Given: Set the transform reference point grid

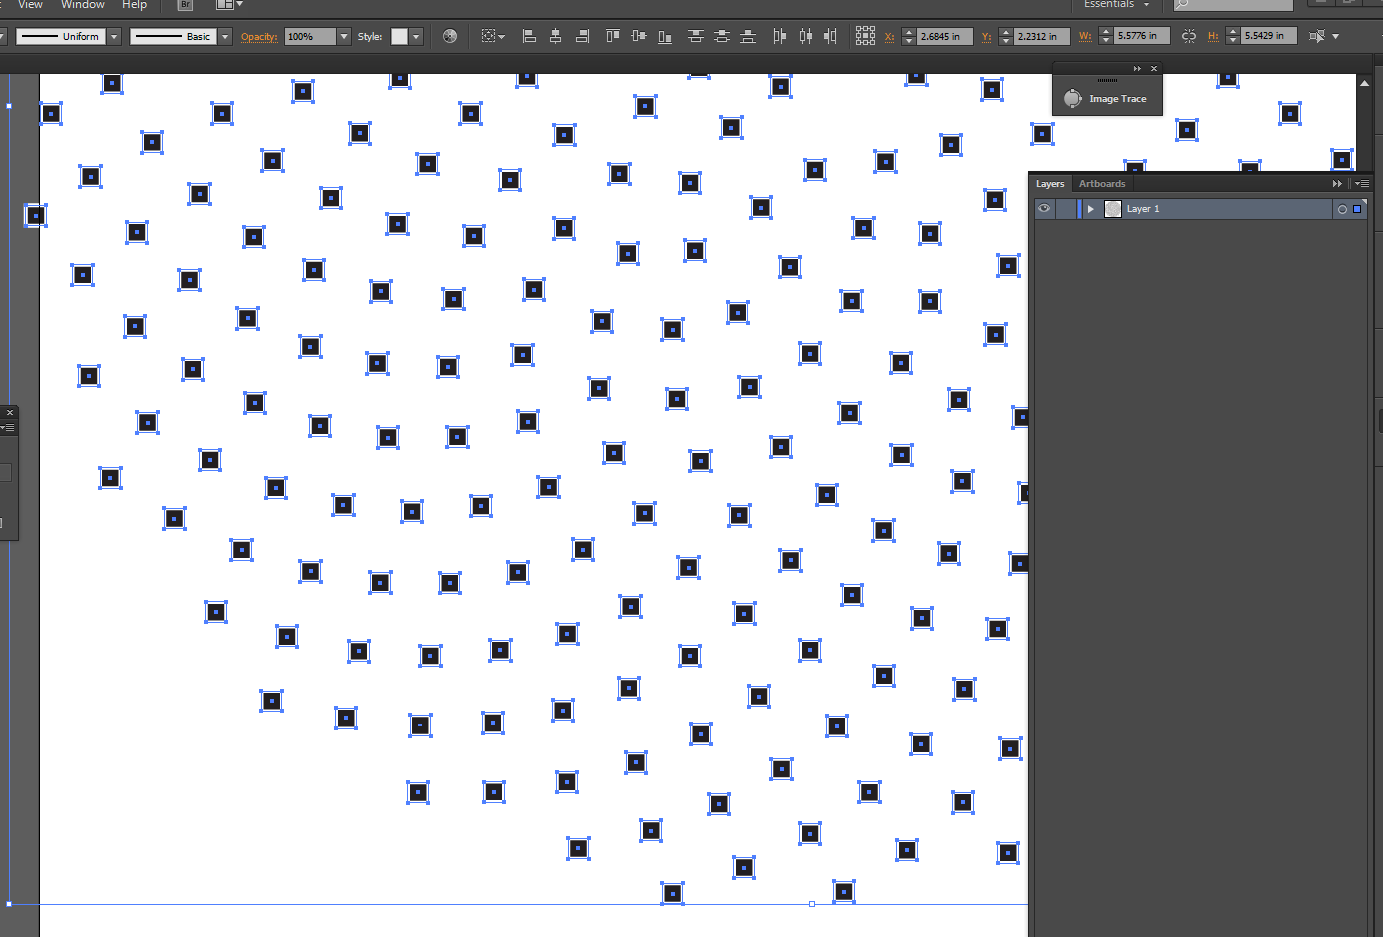Looking at the screenshot, I should point(865,36).
